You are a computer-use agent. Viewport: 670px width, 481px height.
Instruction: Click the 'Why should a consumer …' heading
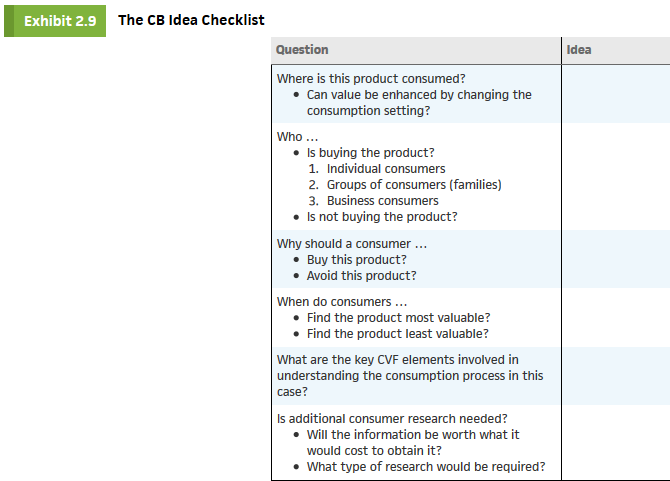tap(352, 243)
